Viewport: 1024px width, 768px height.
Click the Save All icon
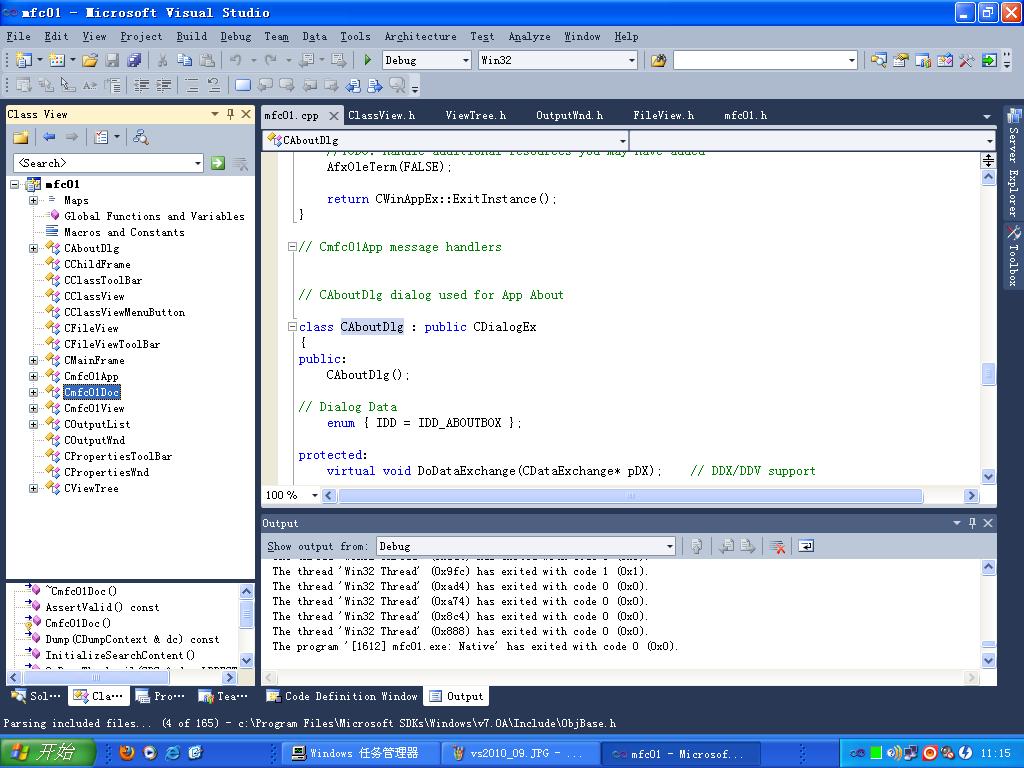coord(135,60)
